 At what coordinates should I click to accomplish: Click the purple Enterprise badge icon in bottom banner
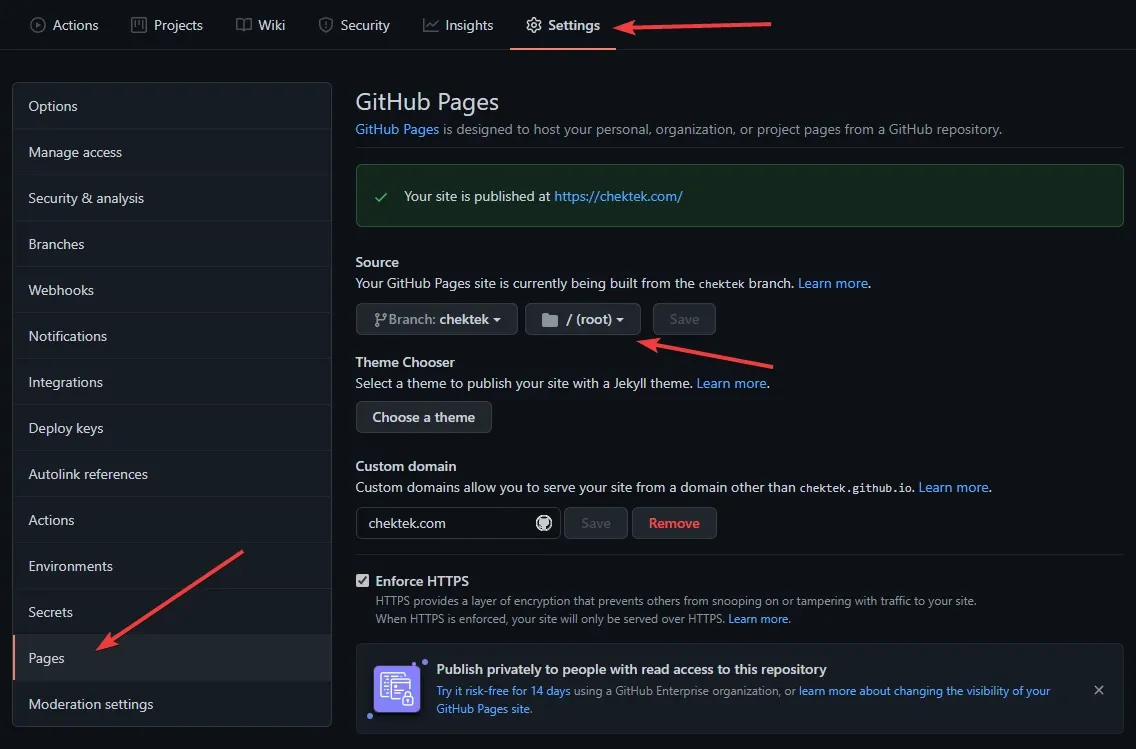[395, 690]
